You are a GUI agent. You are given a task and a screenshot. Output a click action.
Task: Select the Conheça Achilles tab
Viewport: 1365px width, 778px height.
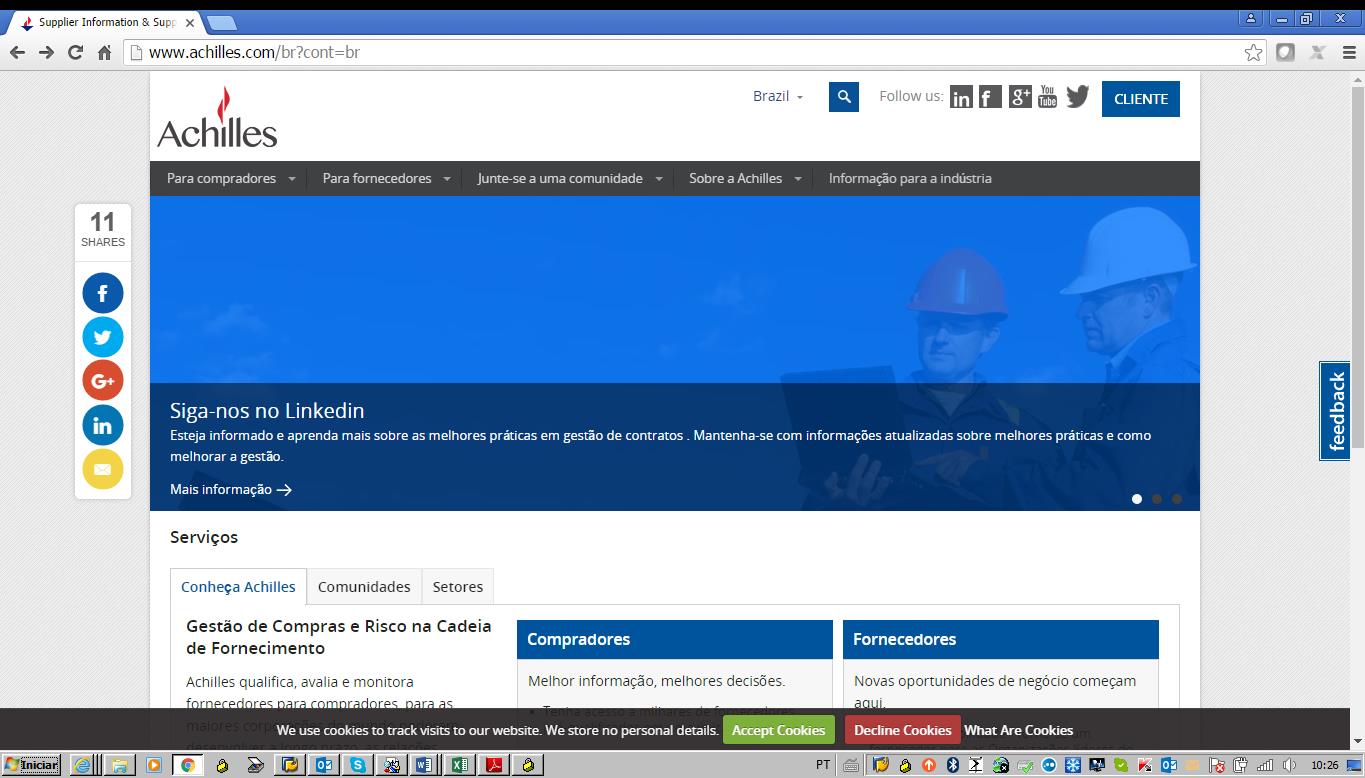pyautogui.click(x=238, y=587)
